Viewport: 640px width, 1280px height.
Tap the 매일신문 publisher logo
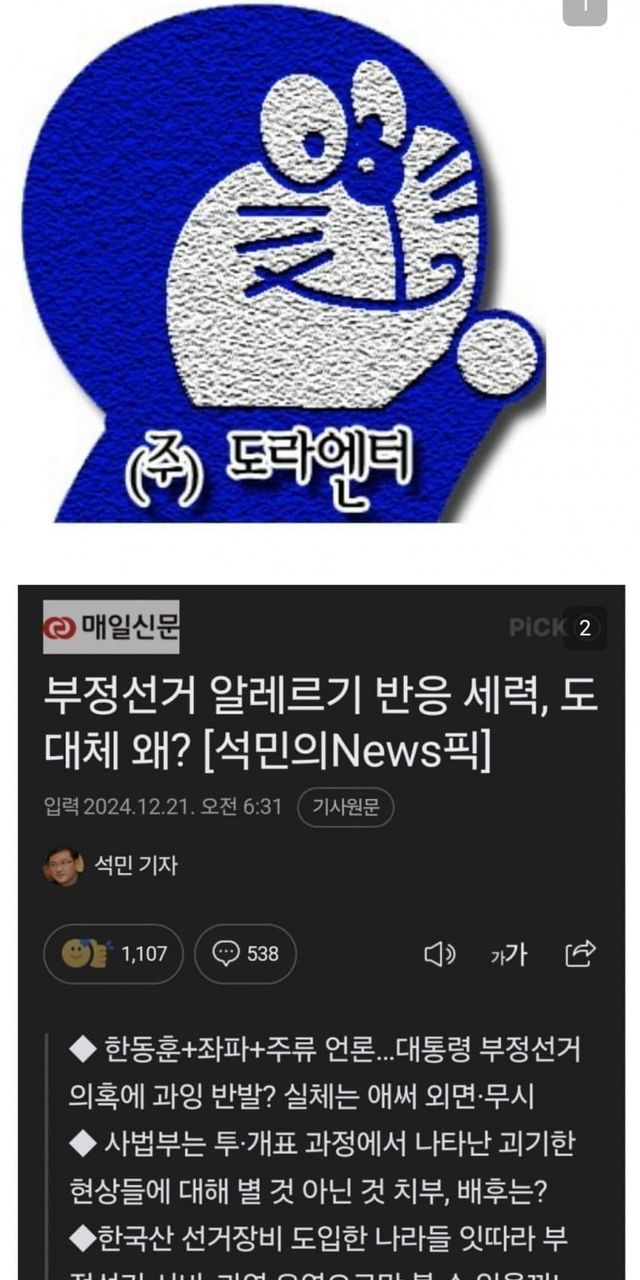[x=111, y=627]
